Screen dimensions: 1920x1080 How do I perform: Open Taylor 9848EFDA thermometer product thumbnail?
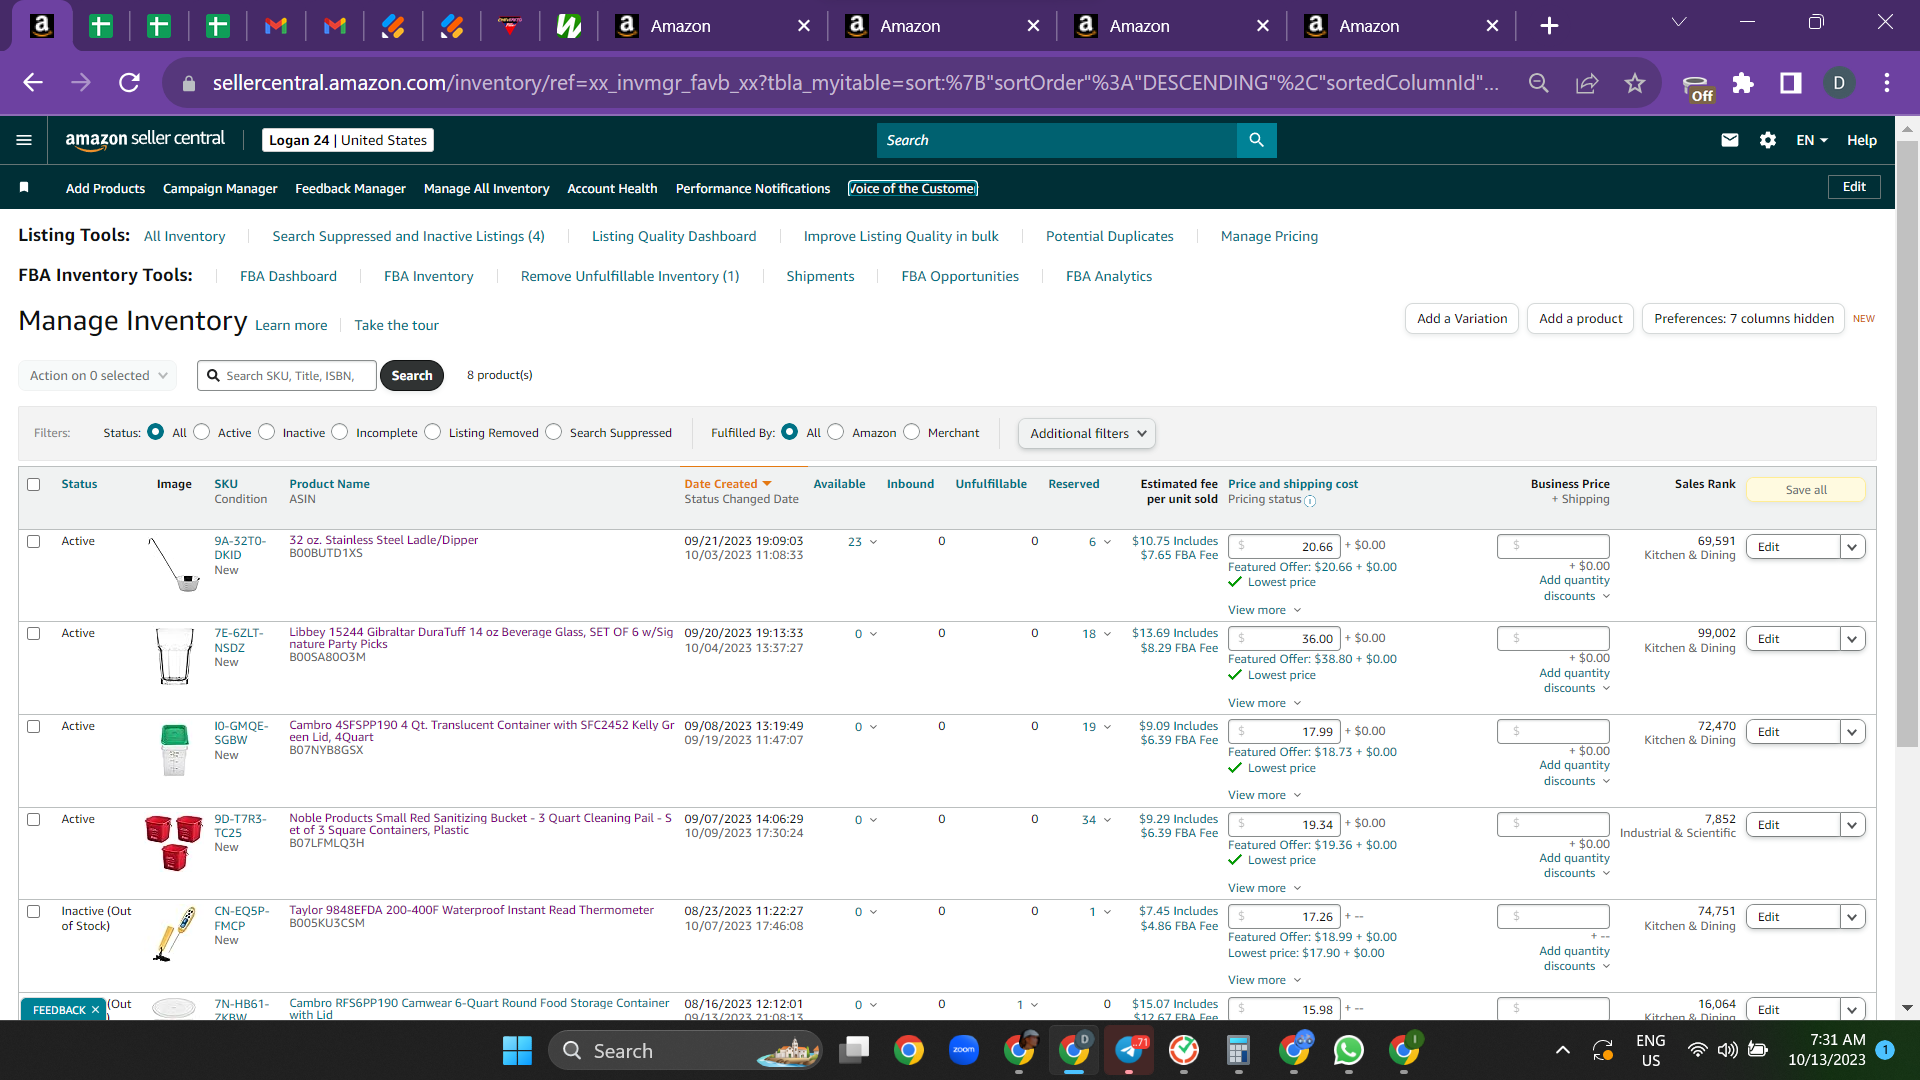click(174, 934)
